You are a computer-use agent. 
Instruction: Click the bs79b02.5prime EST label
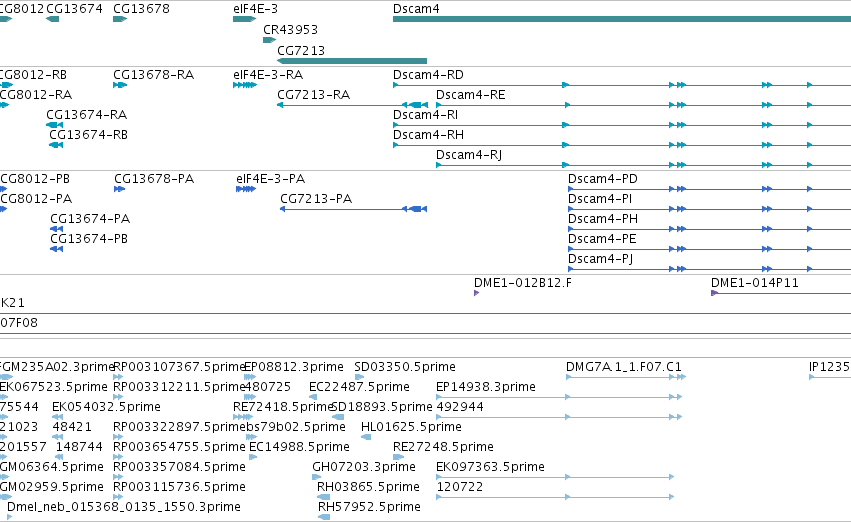[x=296, y=427]
